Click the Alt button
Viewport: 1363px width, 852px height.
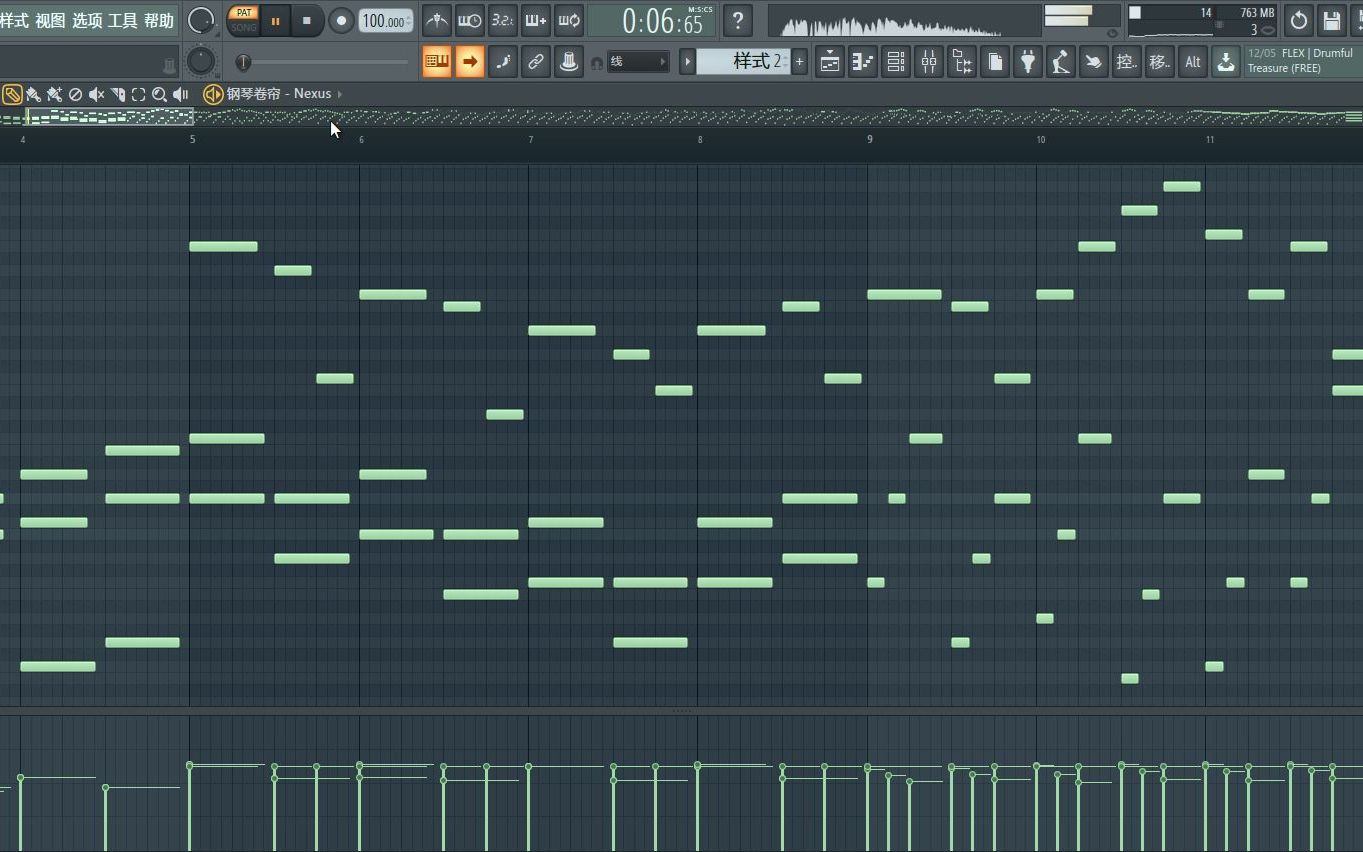tap(1193, 62)
